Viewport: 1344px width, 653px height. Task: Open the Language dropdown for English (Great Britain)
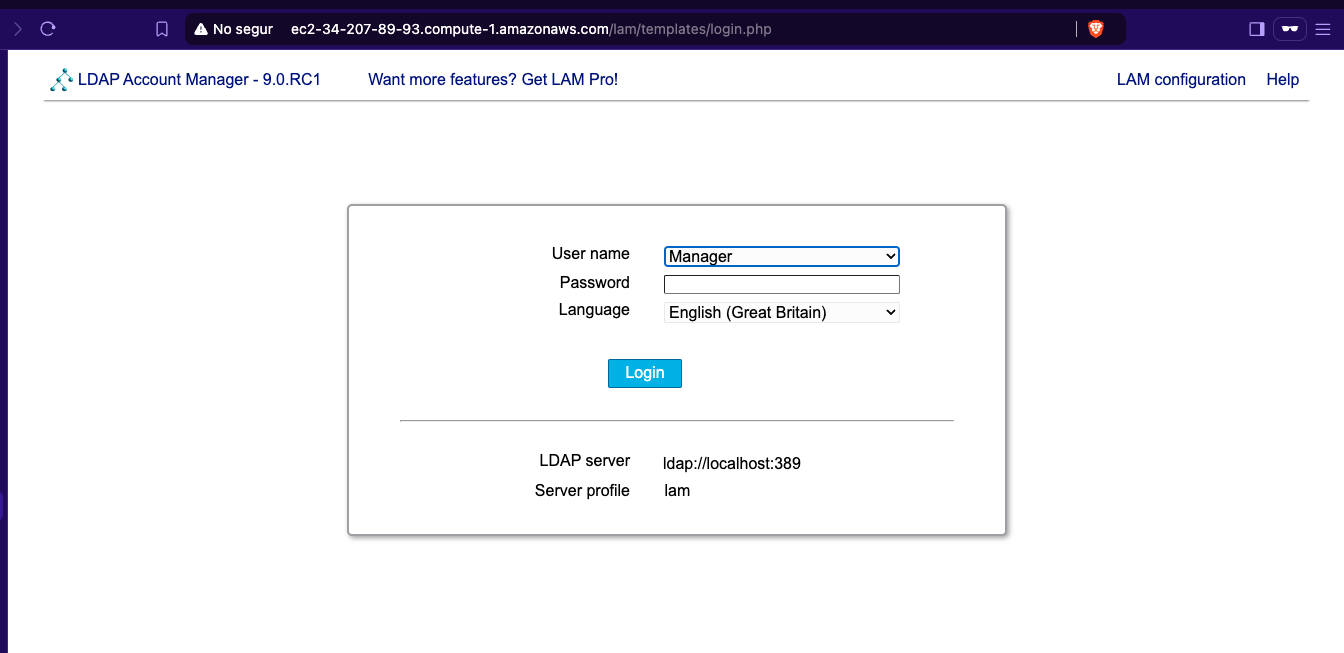coord(781,313)
